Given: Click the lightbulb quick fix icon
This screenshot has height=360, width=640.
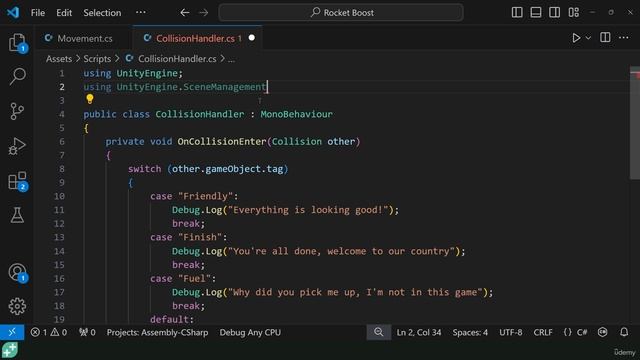Looking at the screenshot, I should pos(90,99).
